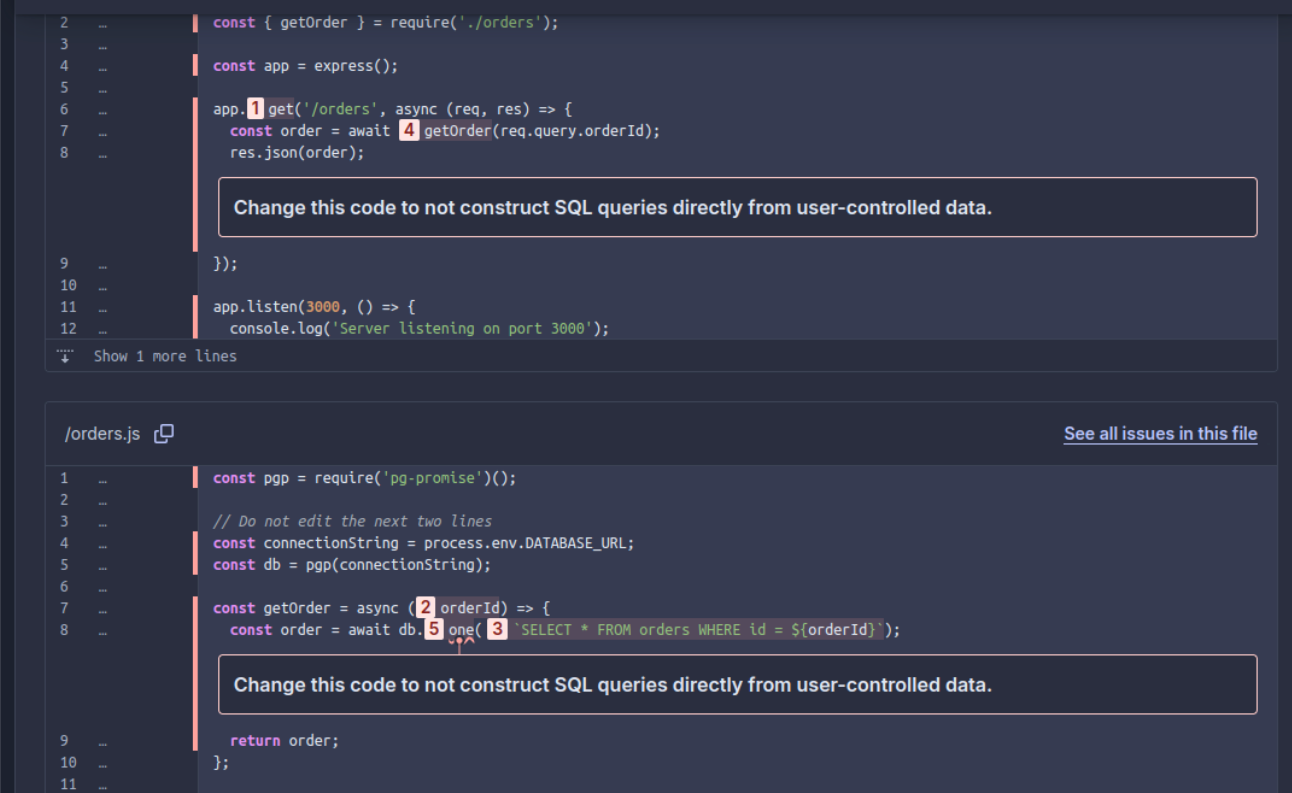The width and height of the screenshot is (1292, 793).
Task: Select flow marker 2 beside orderId parameter
Action: coord(426,607)
